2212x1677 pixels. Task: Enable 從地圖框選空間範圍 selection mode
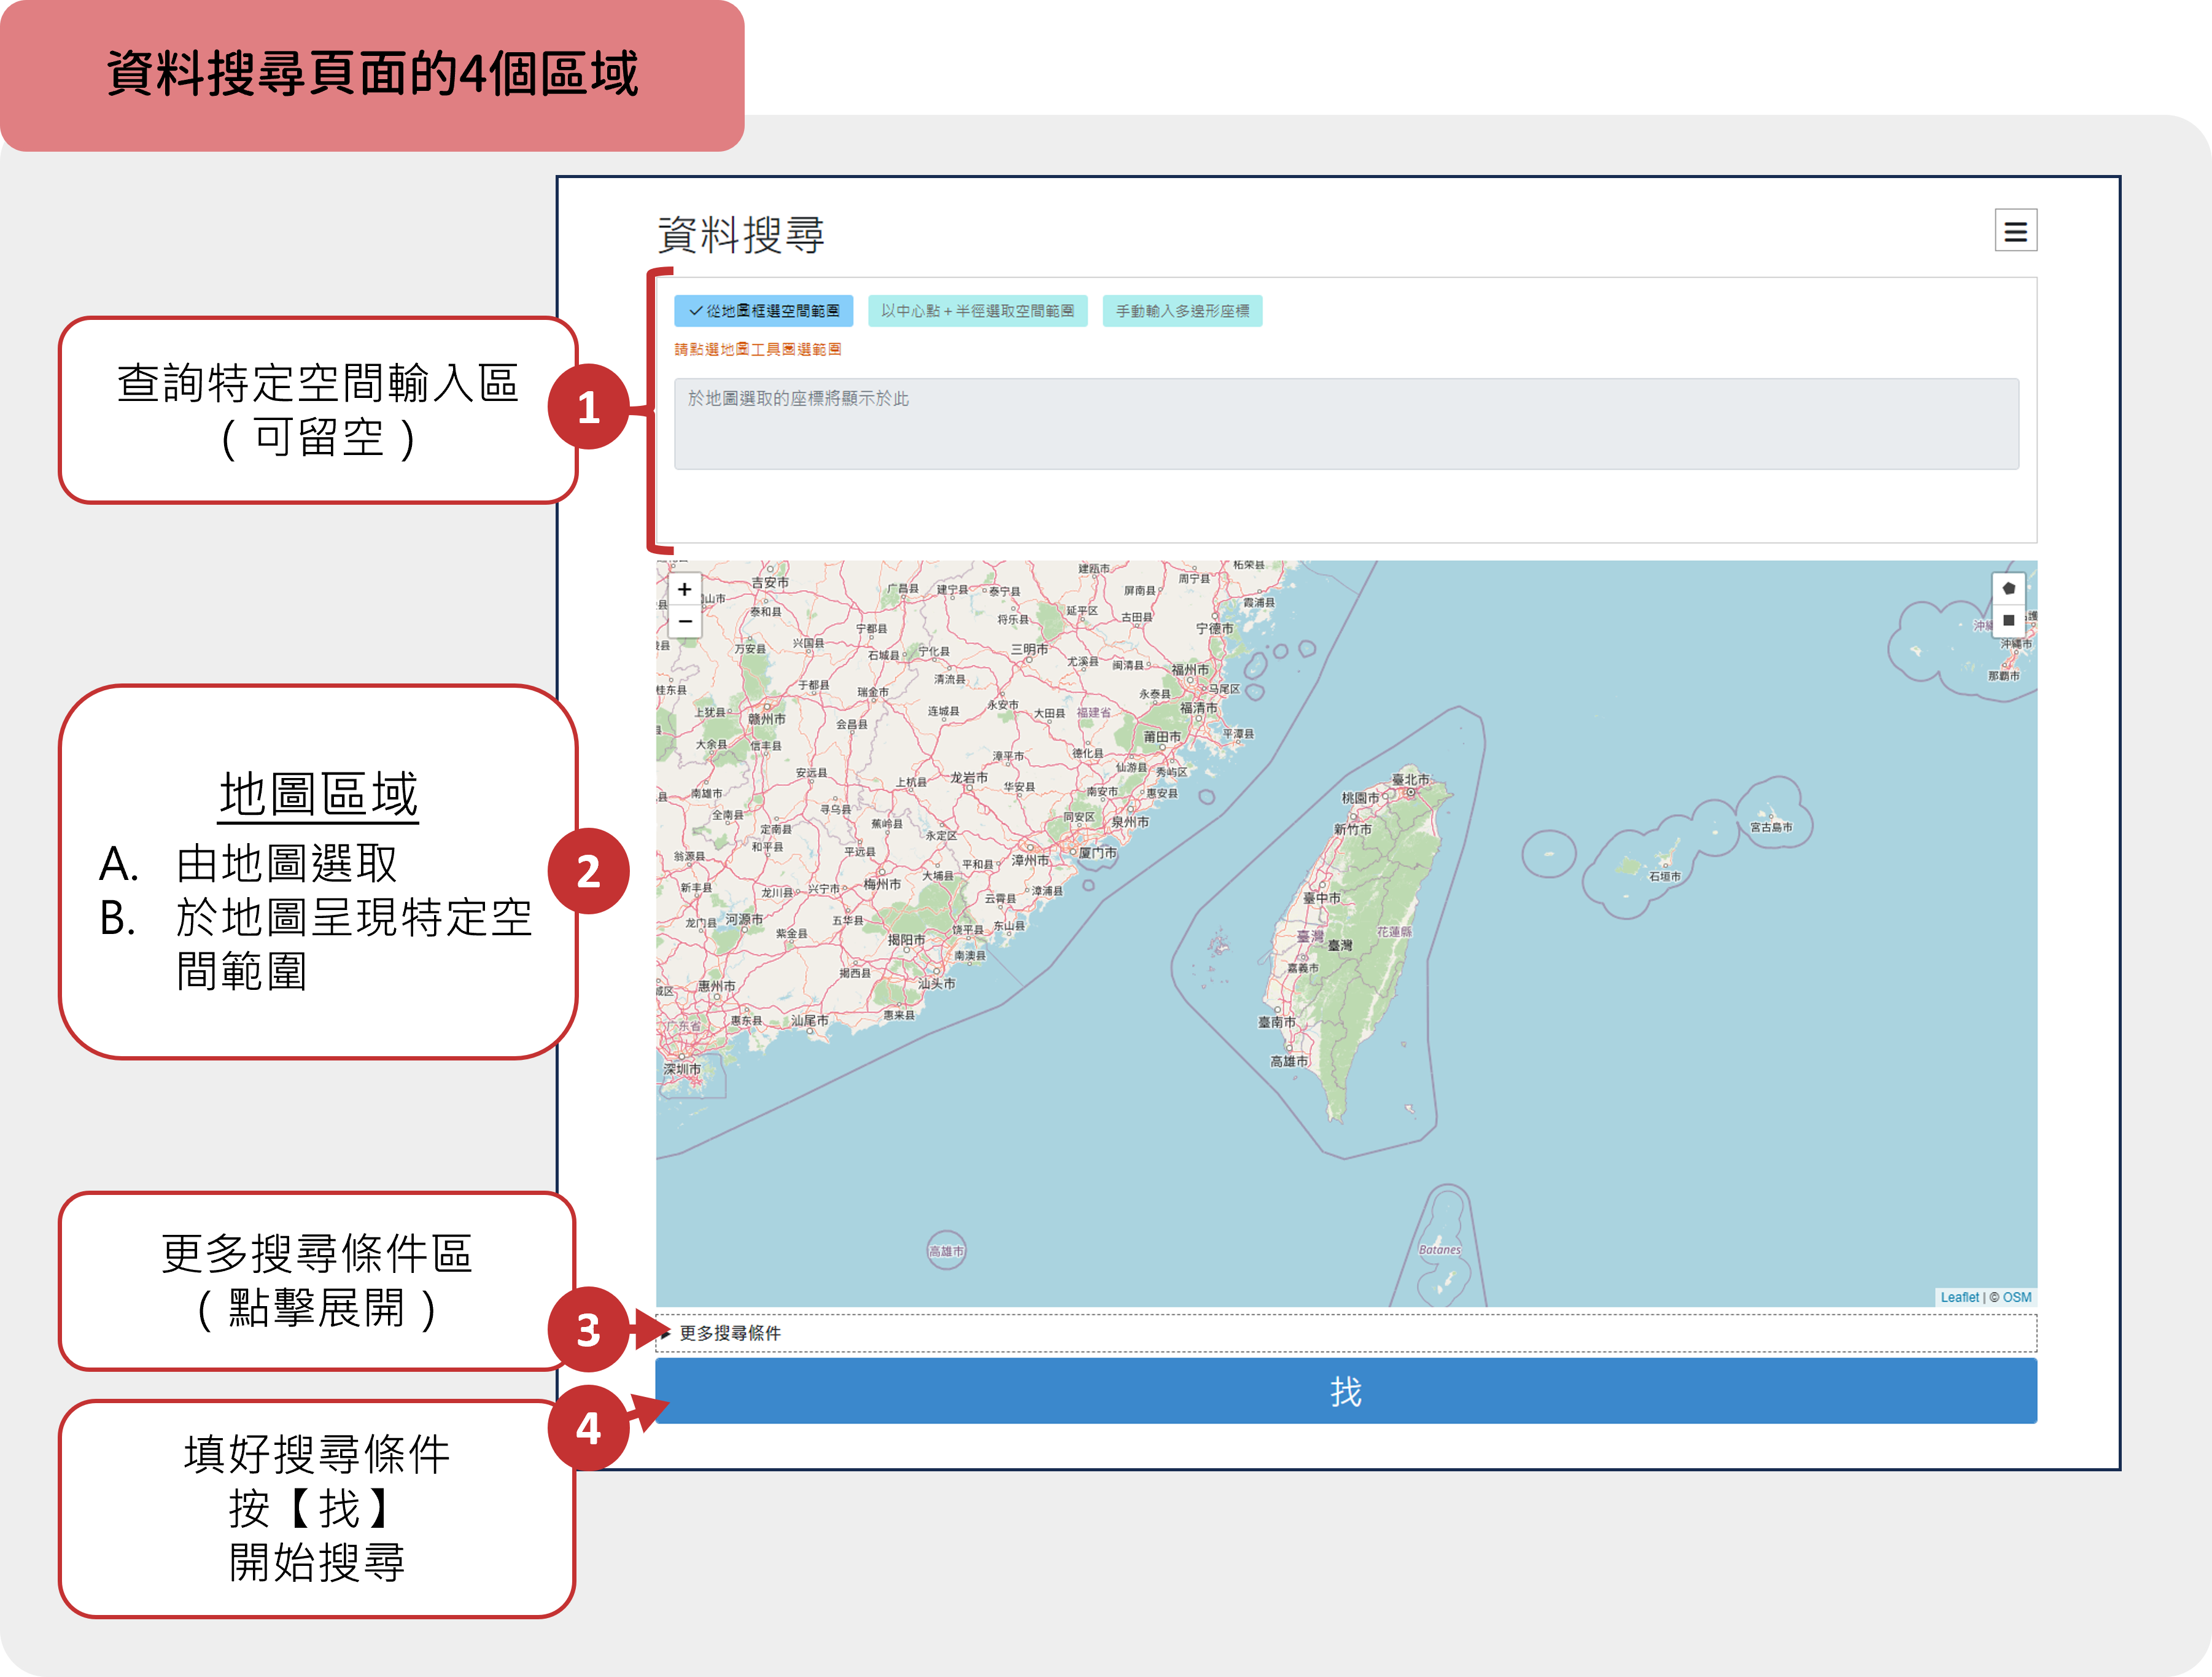click(765, 312)
